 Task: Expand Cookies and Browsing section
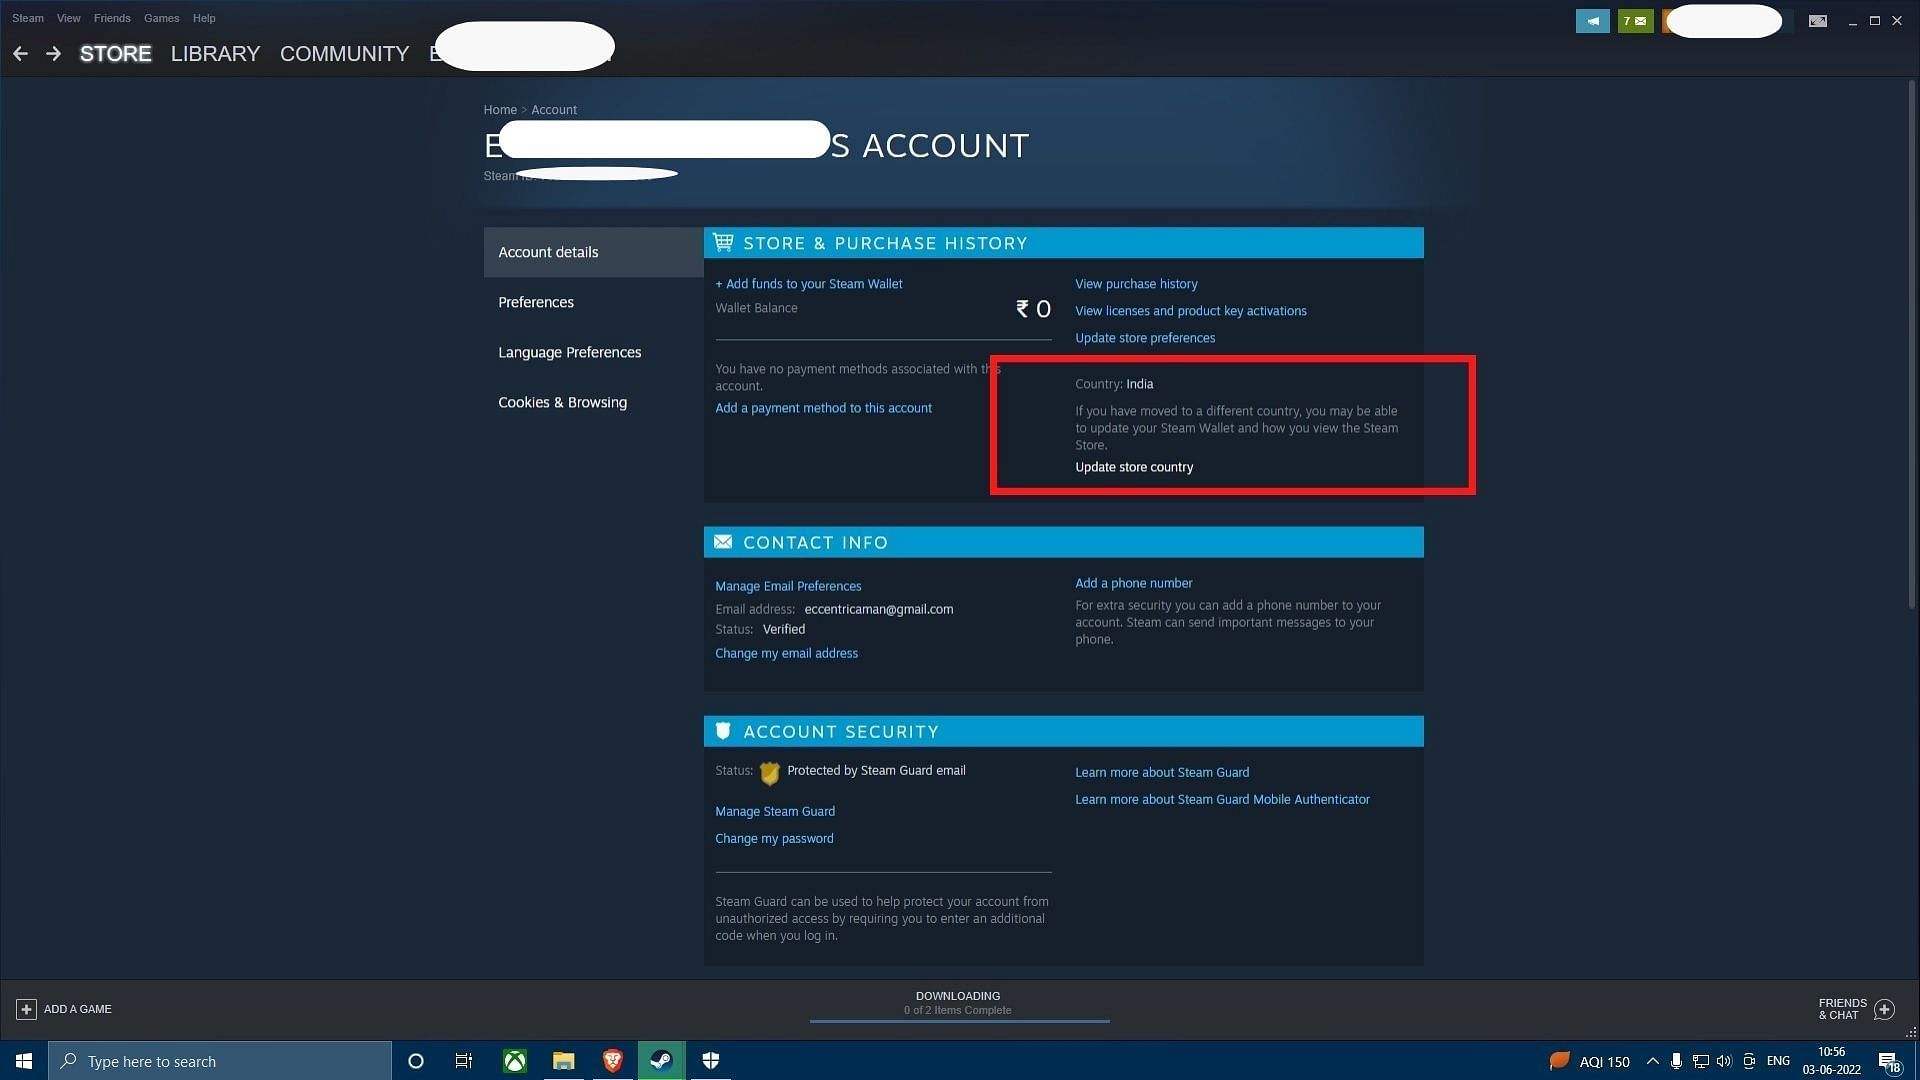point(563,402)
